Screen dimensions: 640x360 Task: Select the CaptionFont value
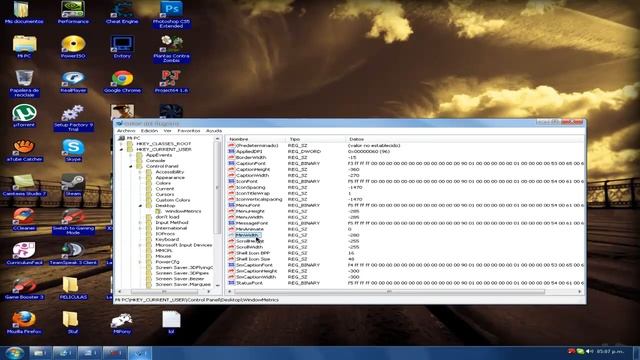coord(251,163)
